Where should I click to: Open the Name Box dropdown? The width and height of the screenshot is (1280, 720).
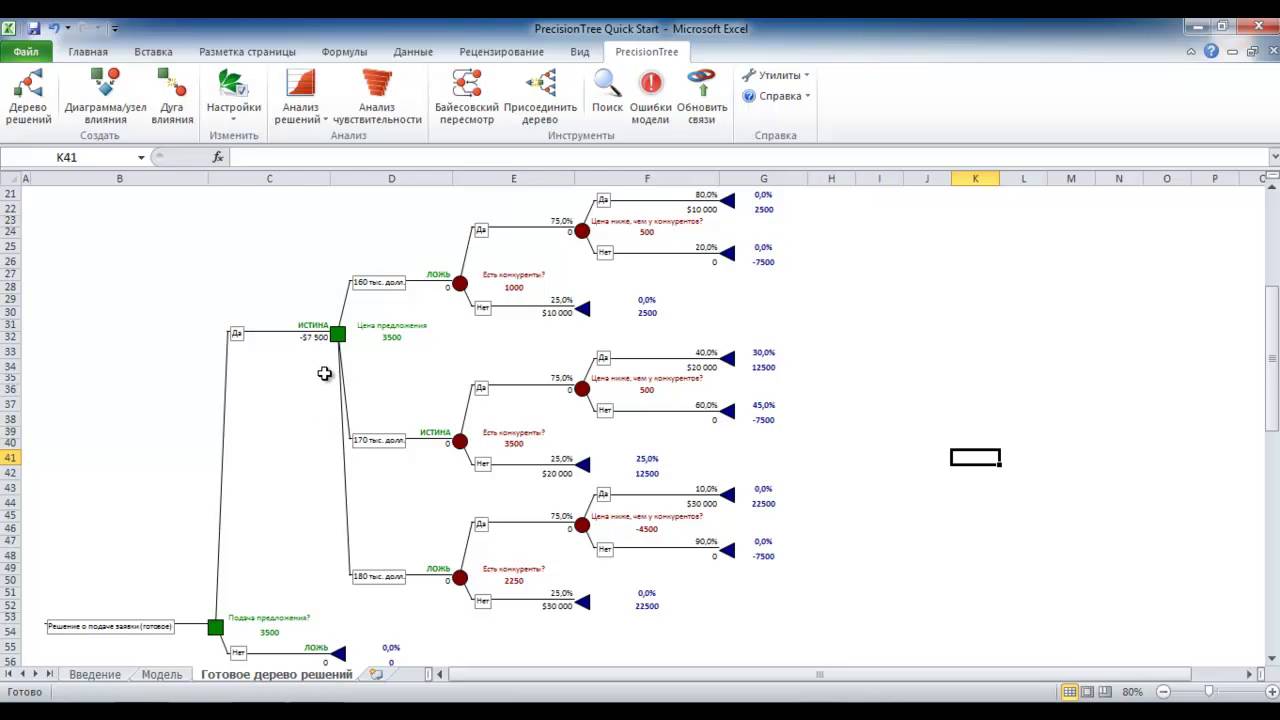141,157
